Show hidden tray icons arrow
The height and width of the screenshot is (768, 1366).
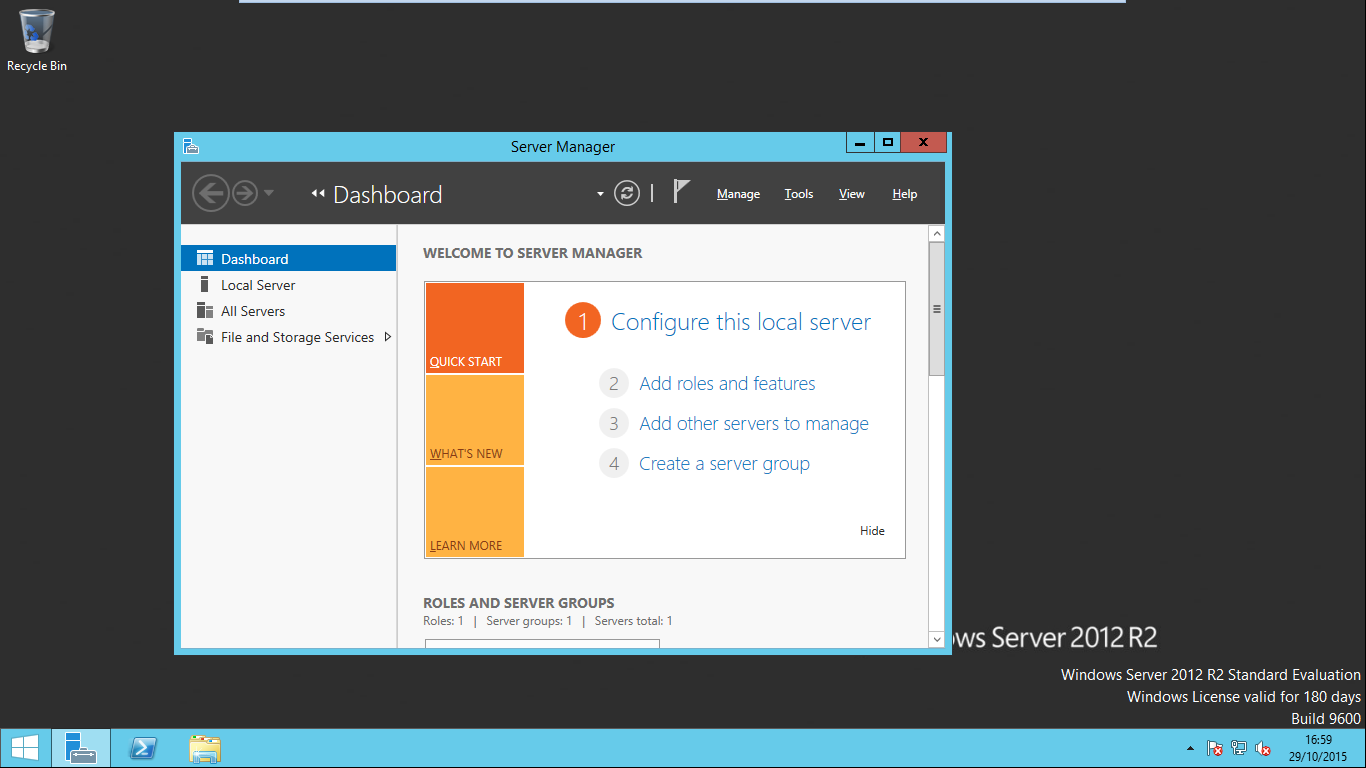point(1190,748)
